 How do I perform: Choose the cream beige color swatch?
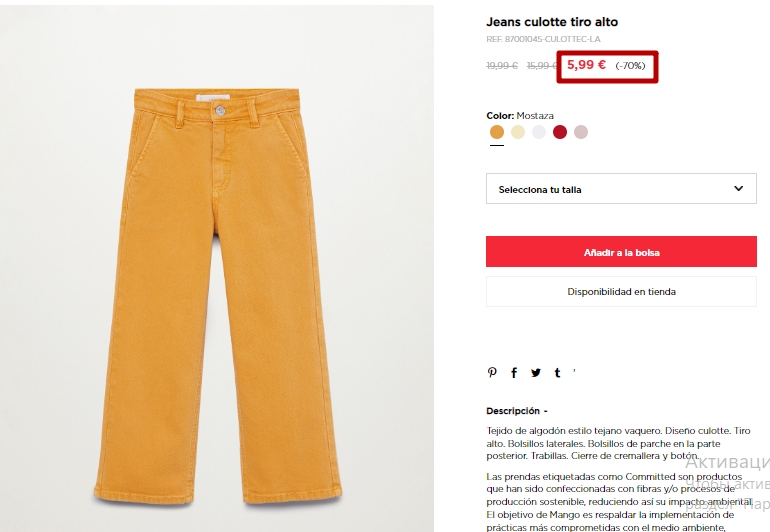(x=518, y=132)
